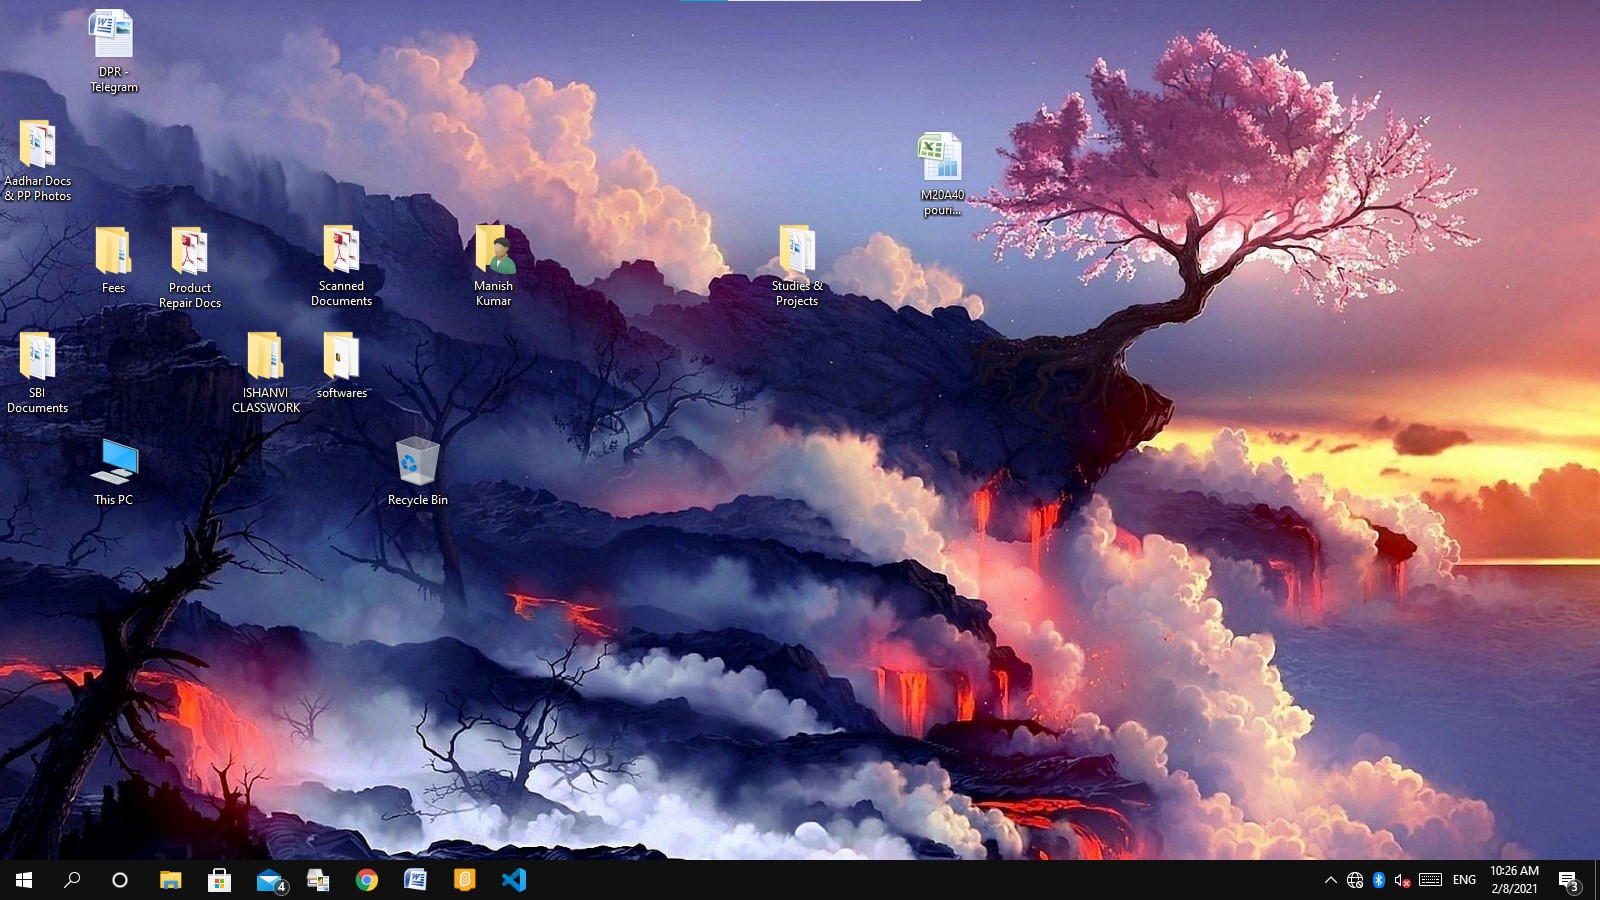Select the softwares folder icon

(341, 356)
